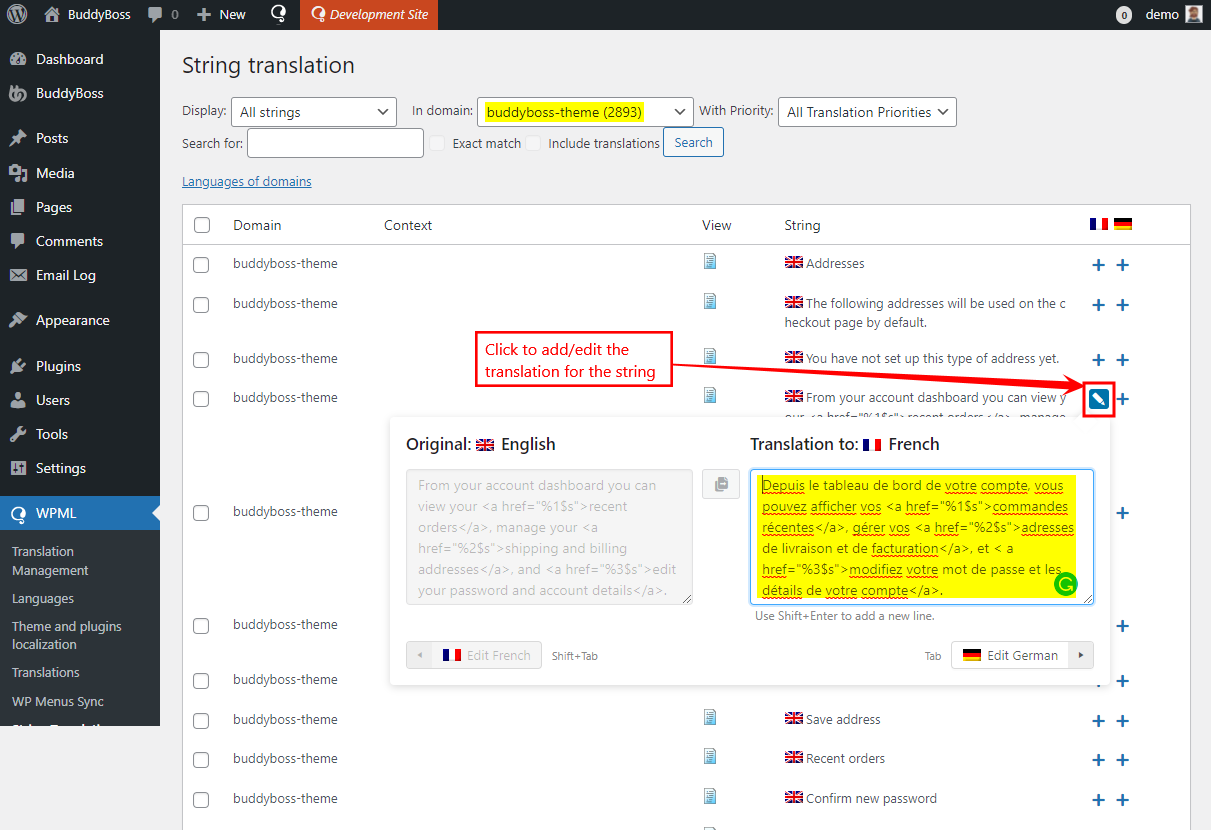Tick the Include translations checkbox
The image size is (1211, 830).
tap(534, 143)
